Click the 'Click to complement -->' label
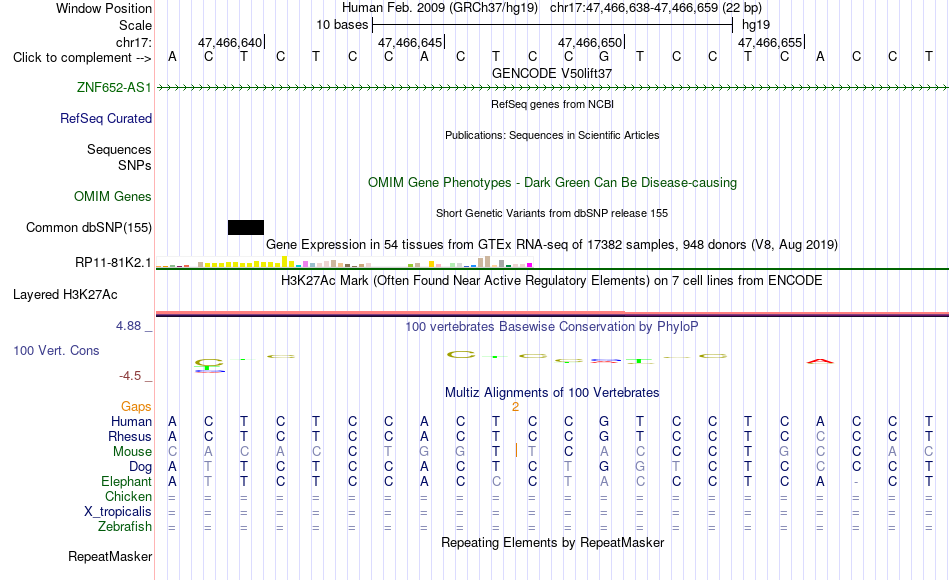This screenshot has height=580, width=950. pos(82,58)
